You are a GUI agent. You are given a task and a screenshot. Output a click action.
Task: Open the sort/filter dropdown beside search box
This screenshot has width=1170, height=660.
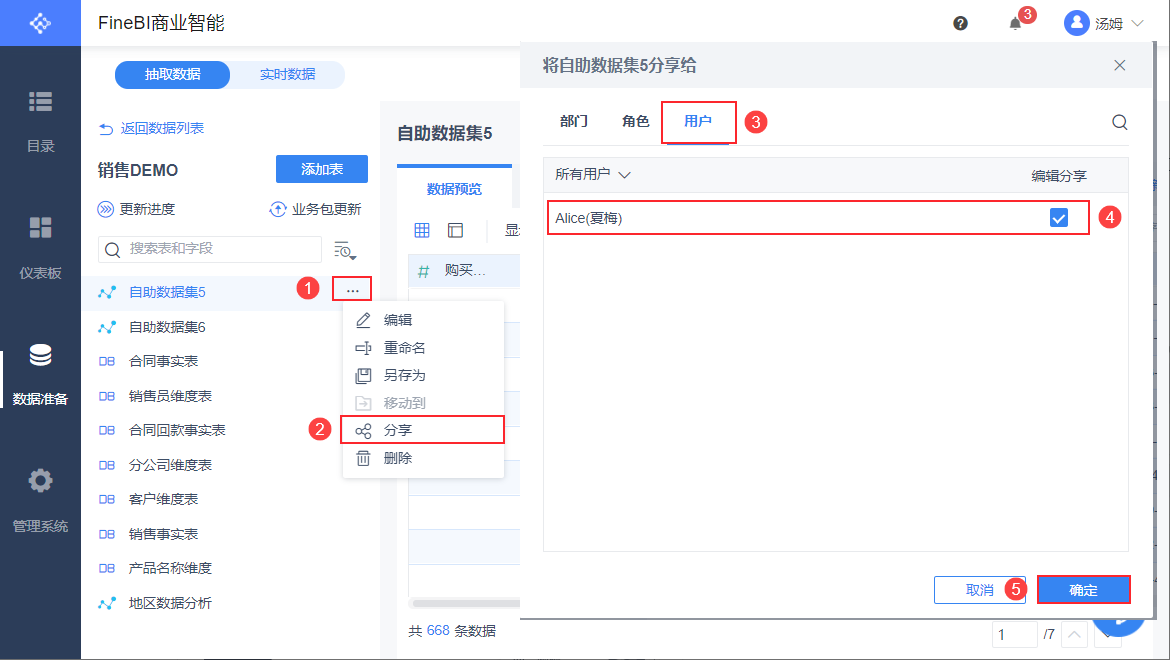(x=345, y=250)
